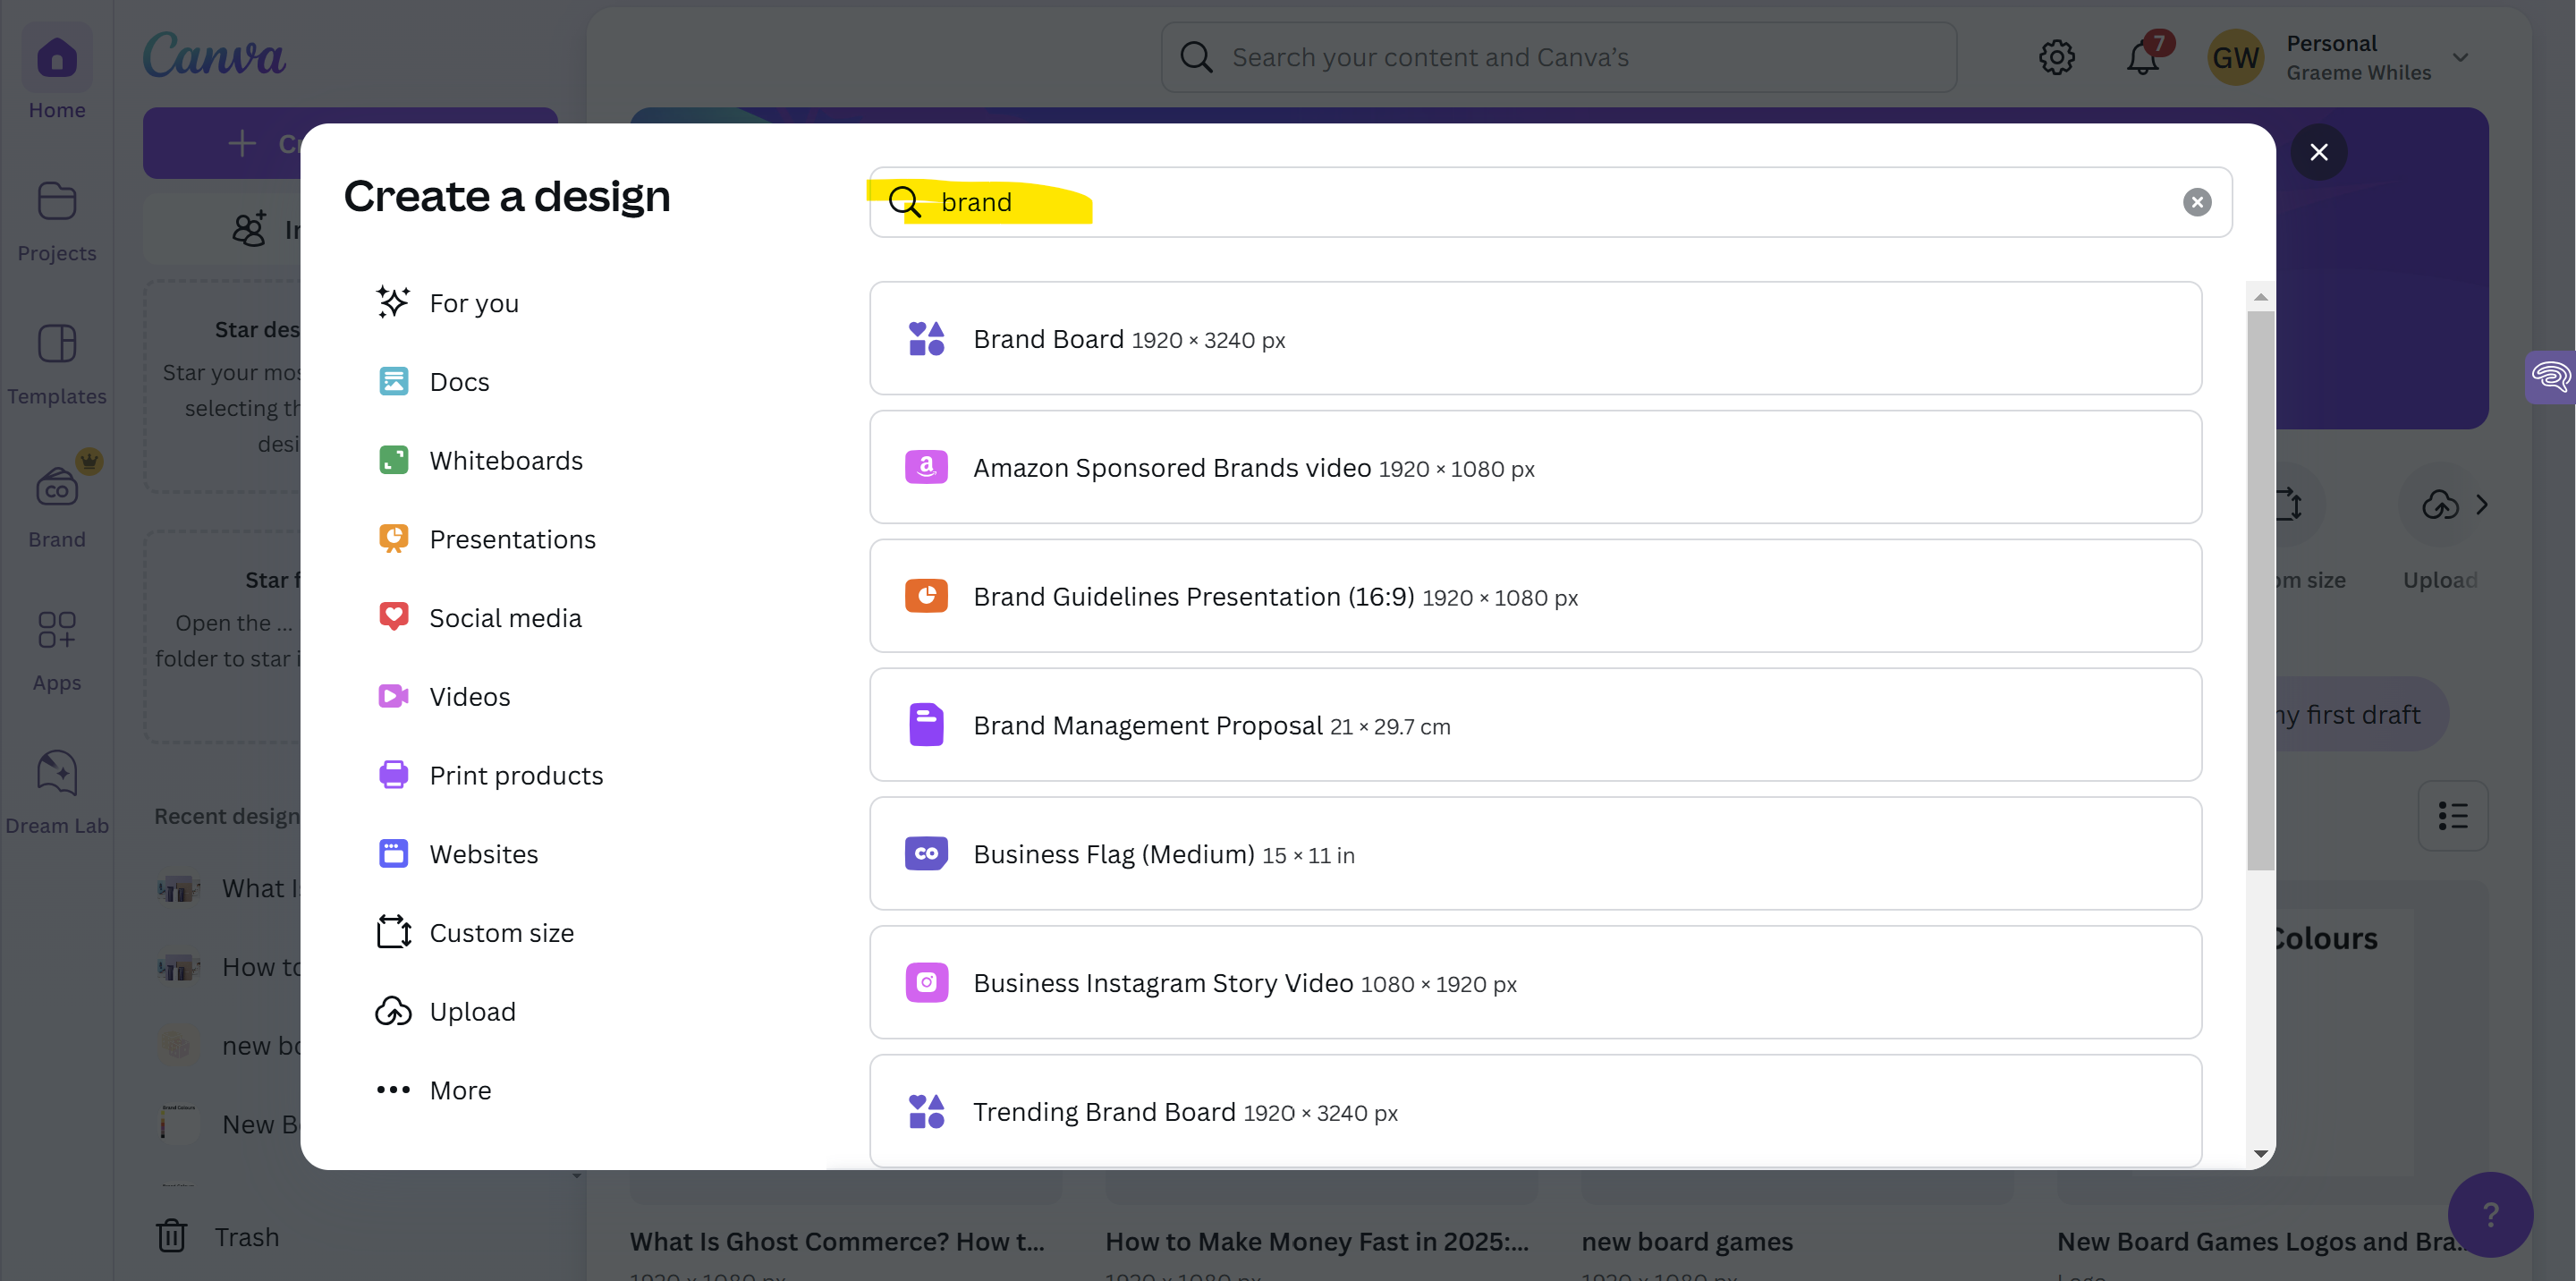Open the Docs category
The image size is (2576, 1281).
pos(458,381)
